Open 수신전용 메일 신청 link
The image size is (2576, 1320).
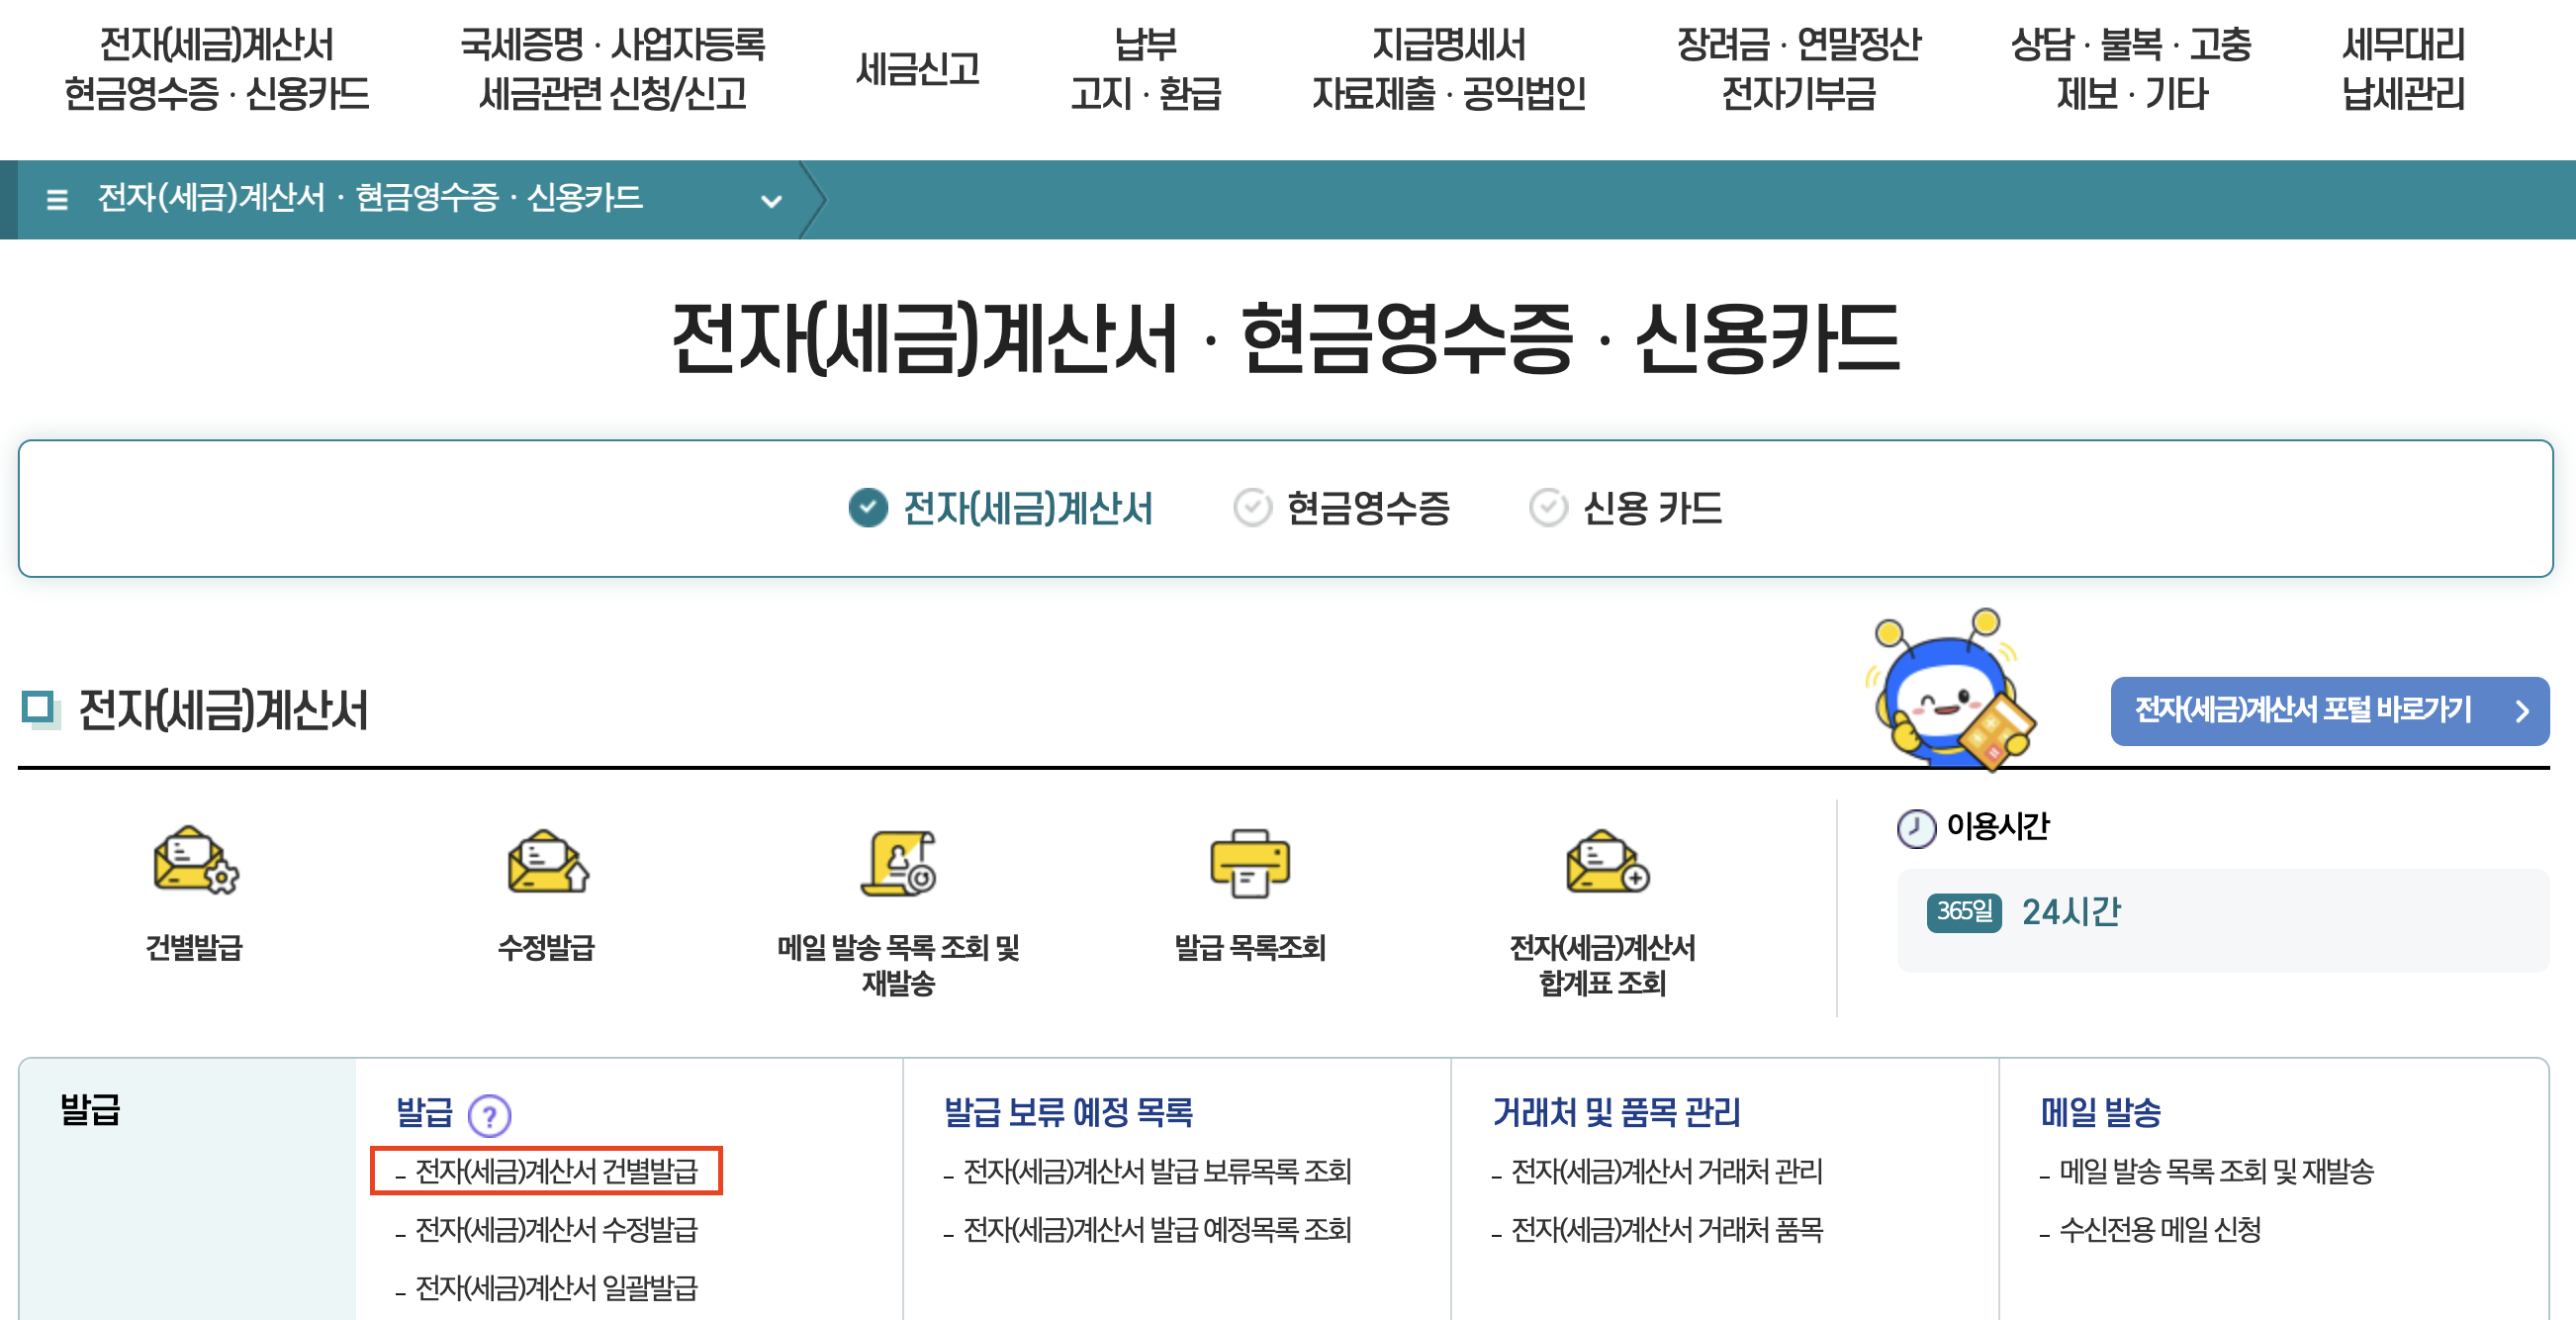[2159, 1229]
